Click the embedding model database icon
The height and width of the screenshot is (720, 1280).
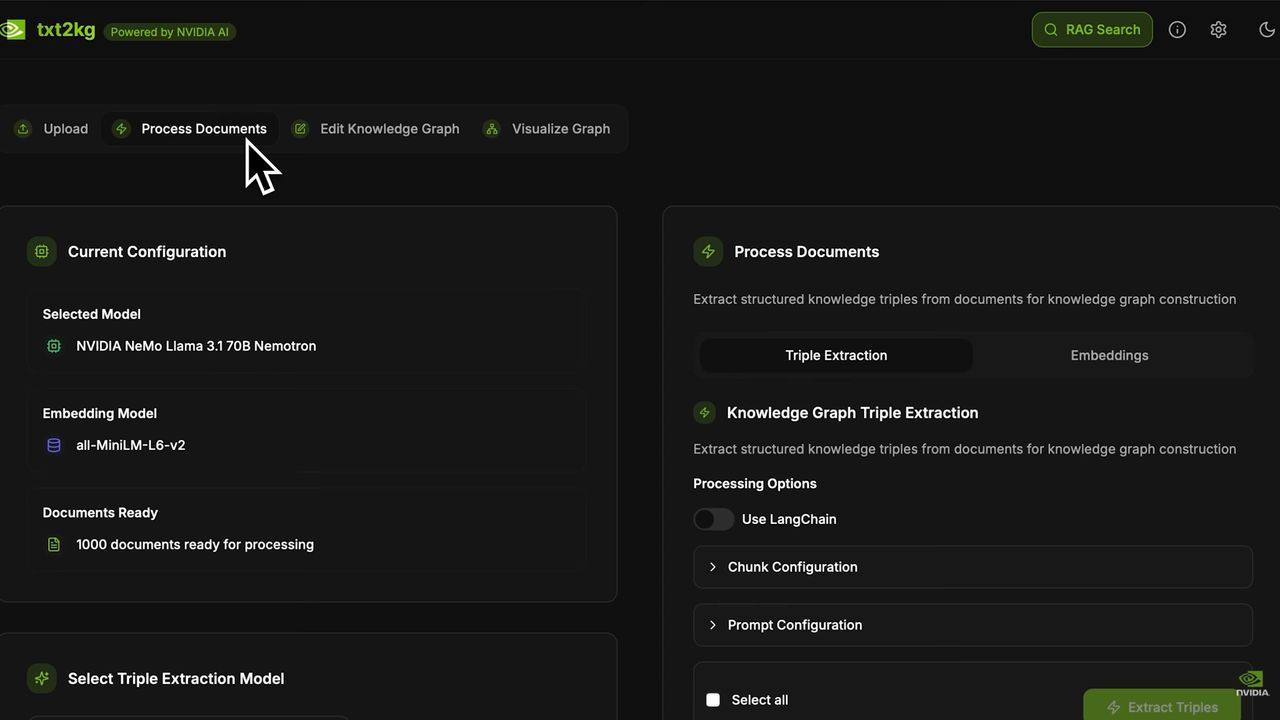tap(54, 445)
